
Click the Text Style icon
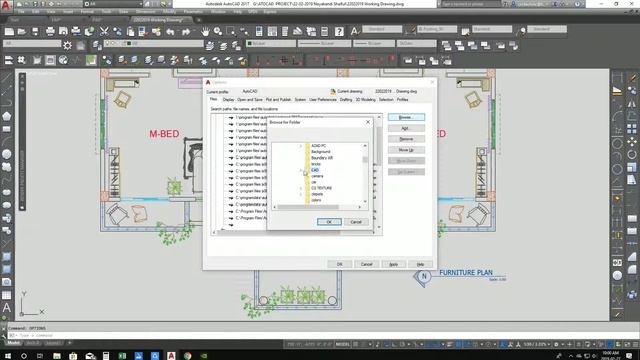point(354,31)
